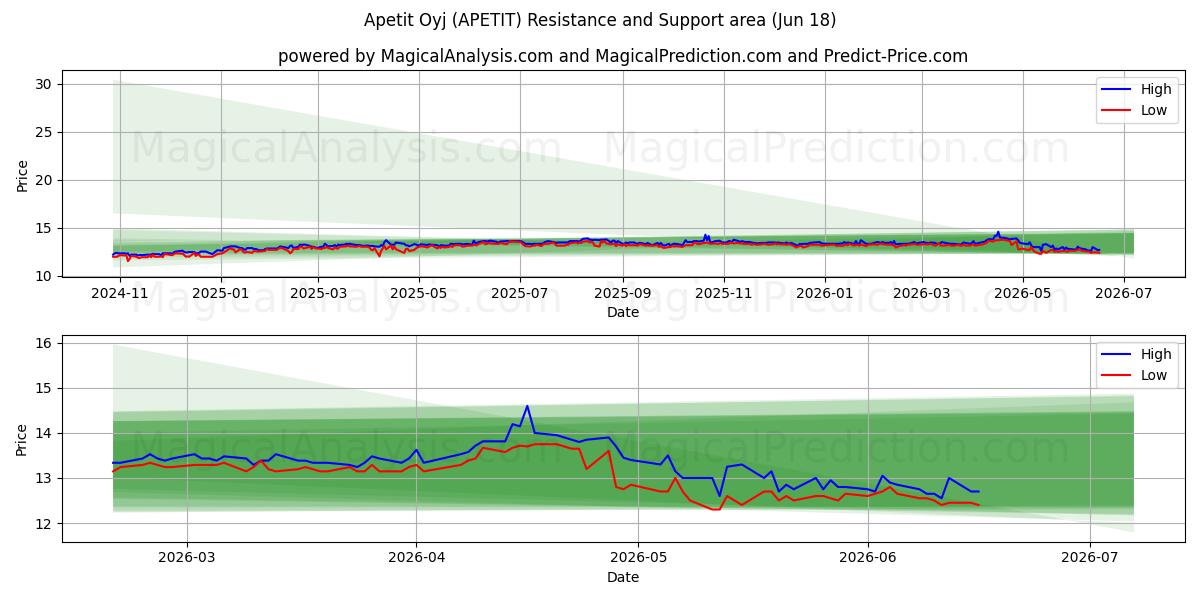The height and width of the screenshot is (600, 1200).
Task: Click the '10' y-axis label in top chart
Action: pos(44,276)
